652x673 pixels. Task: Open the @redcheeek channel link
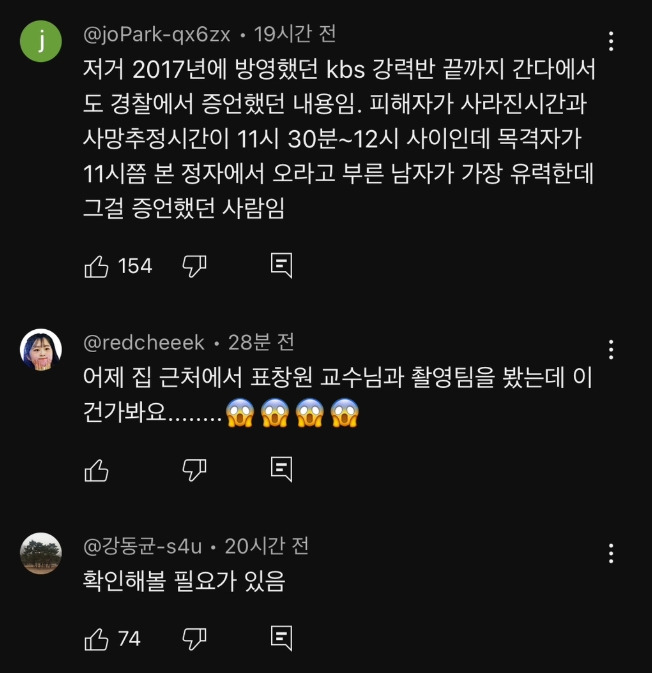tap(144, 343)
